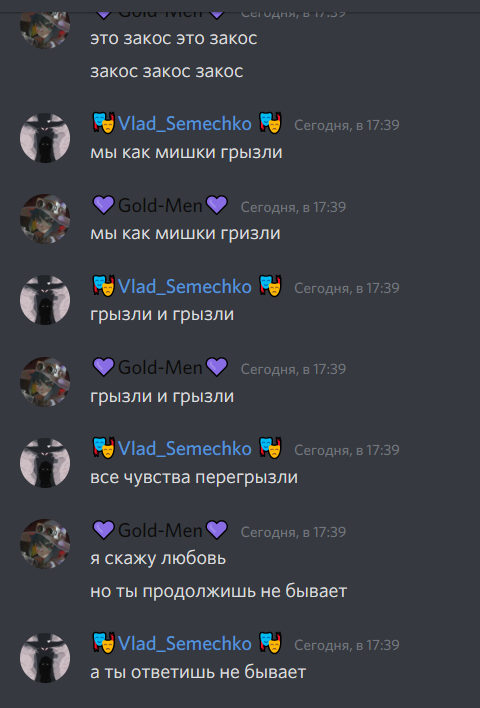The width and height of the screenshot is (480, 708).
Task: Click timestamp next to Gold-Men above "я скажу любовь"
Action: tap(293, 531)
